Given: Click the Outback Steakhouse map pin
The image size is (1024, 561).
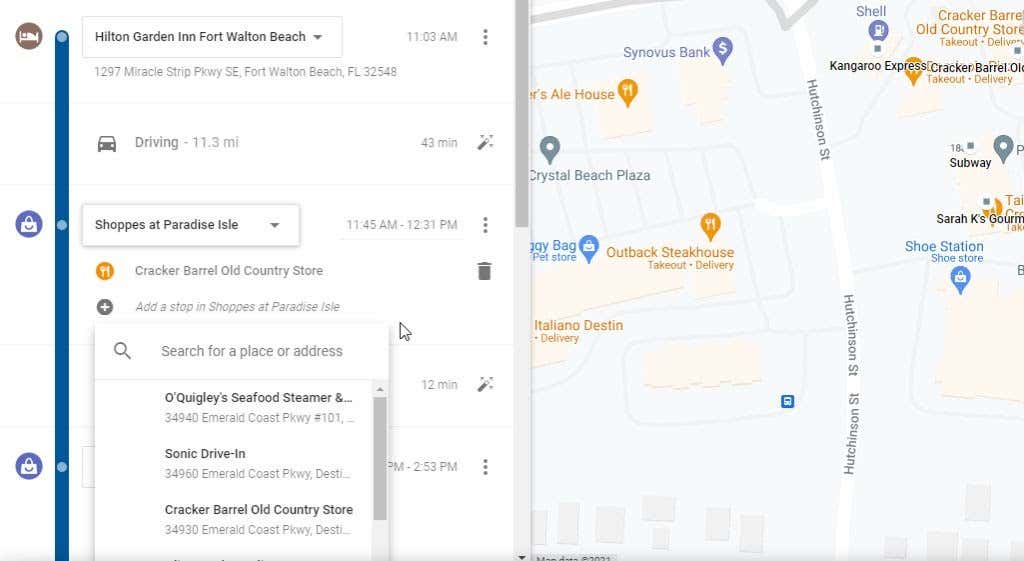Looking at the screenshot, I should pos(710,224).
